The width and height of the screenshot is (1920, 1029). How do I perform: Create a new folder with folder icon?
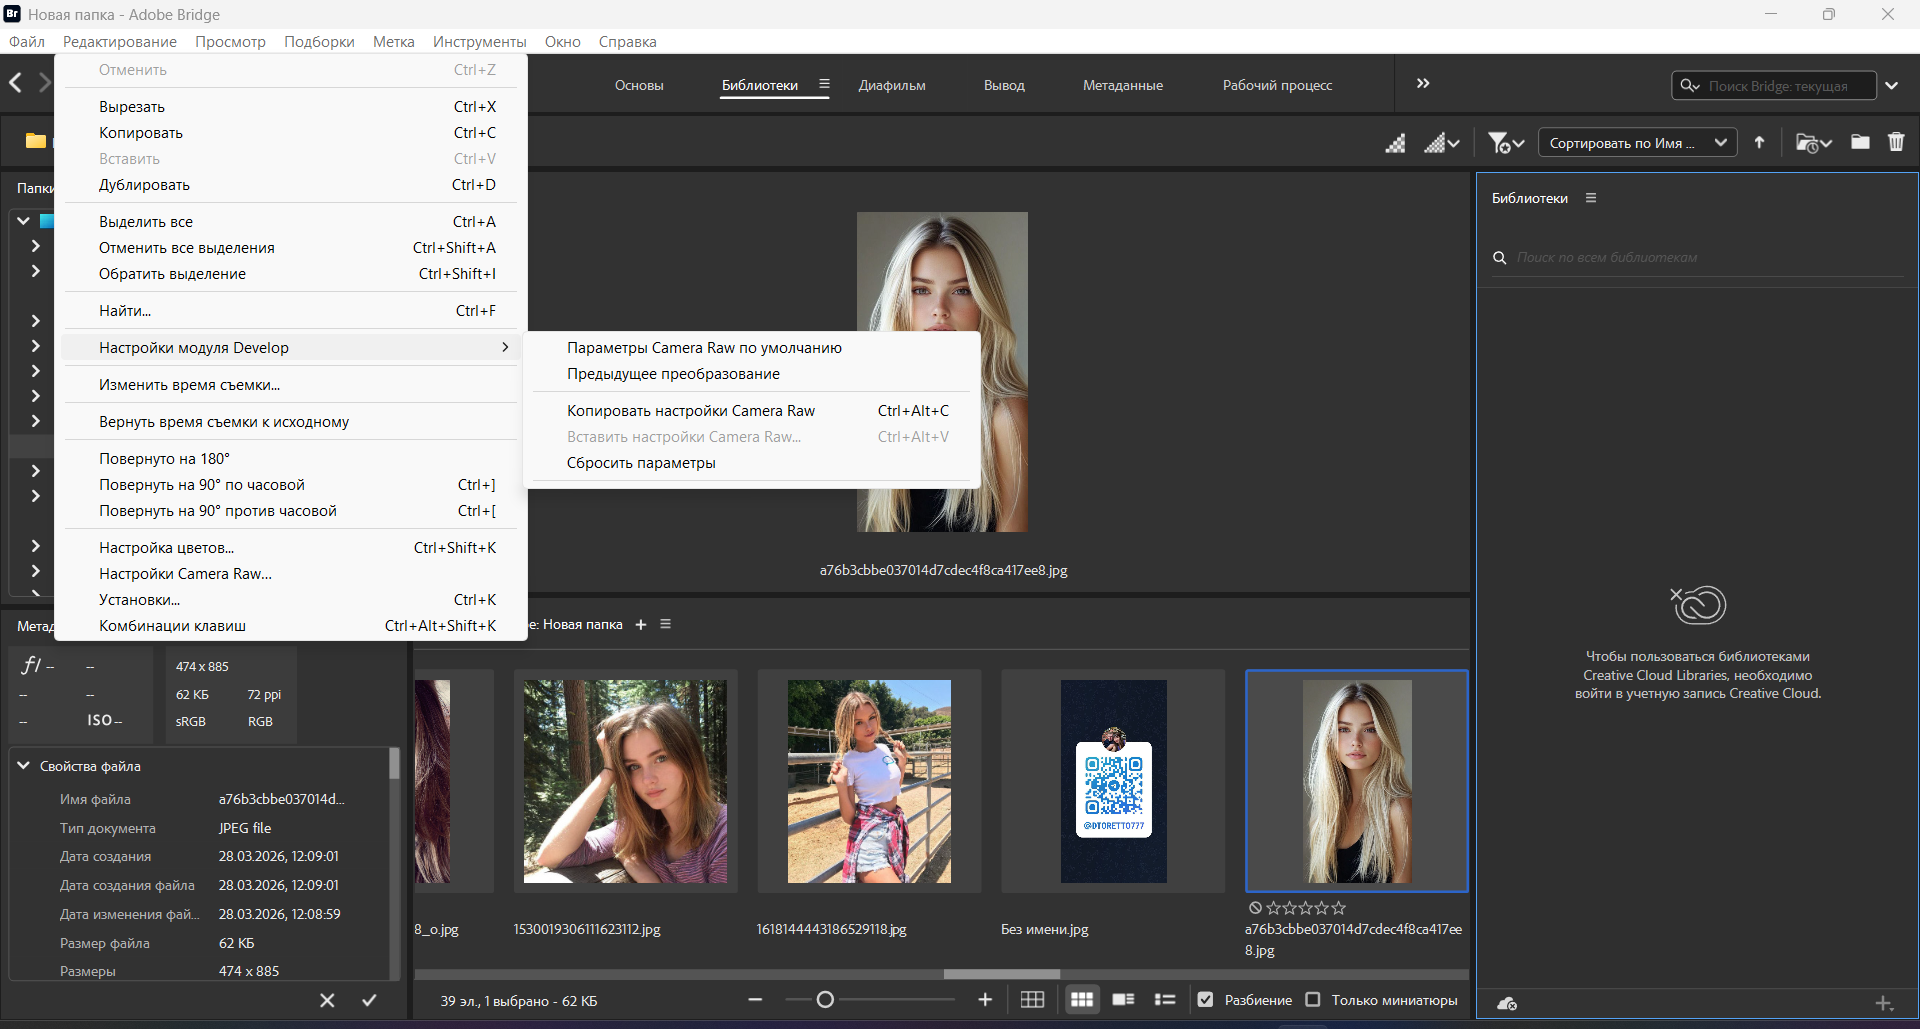(x=1859, y=142)
